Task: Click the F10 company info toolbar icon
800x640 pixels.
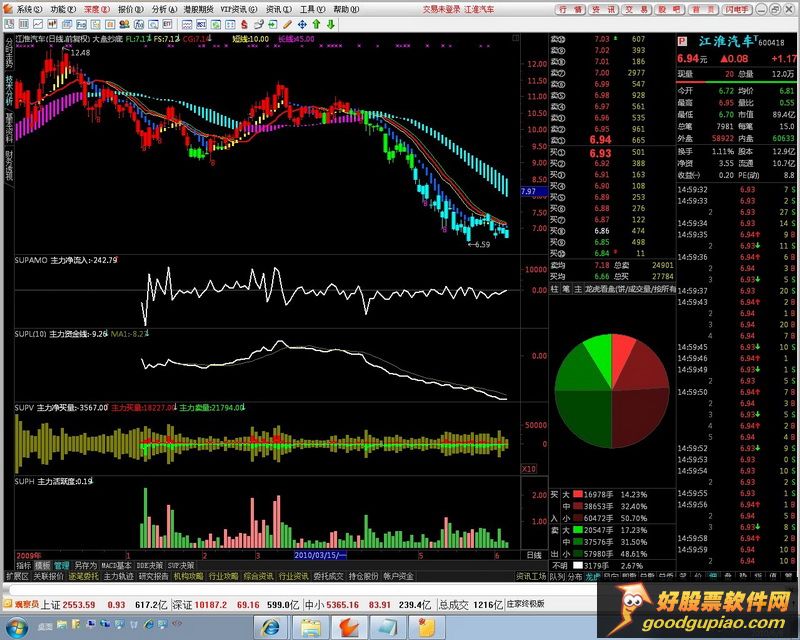Action: point(81,24)
